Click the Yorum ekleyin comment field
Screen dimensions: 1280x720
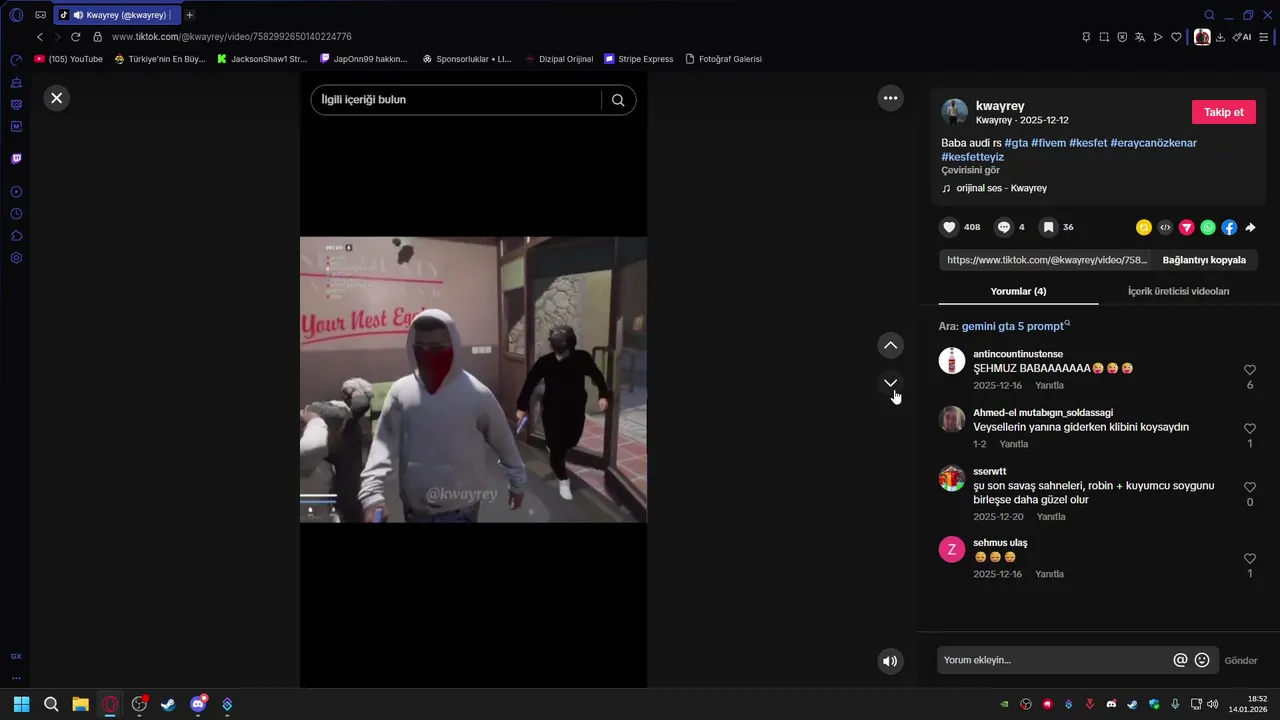point(1055,660)
